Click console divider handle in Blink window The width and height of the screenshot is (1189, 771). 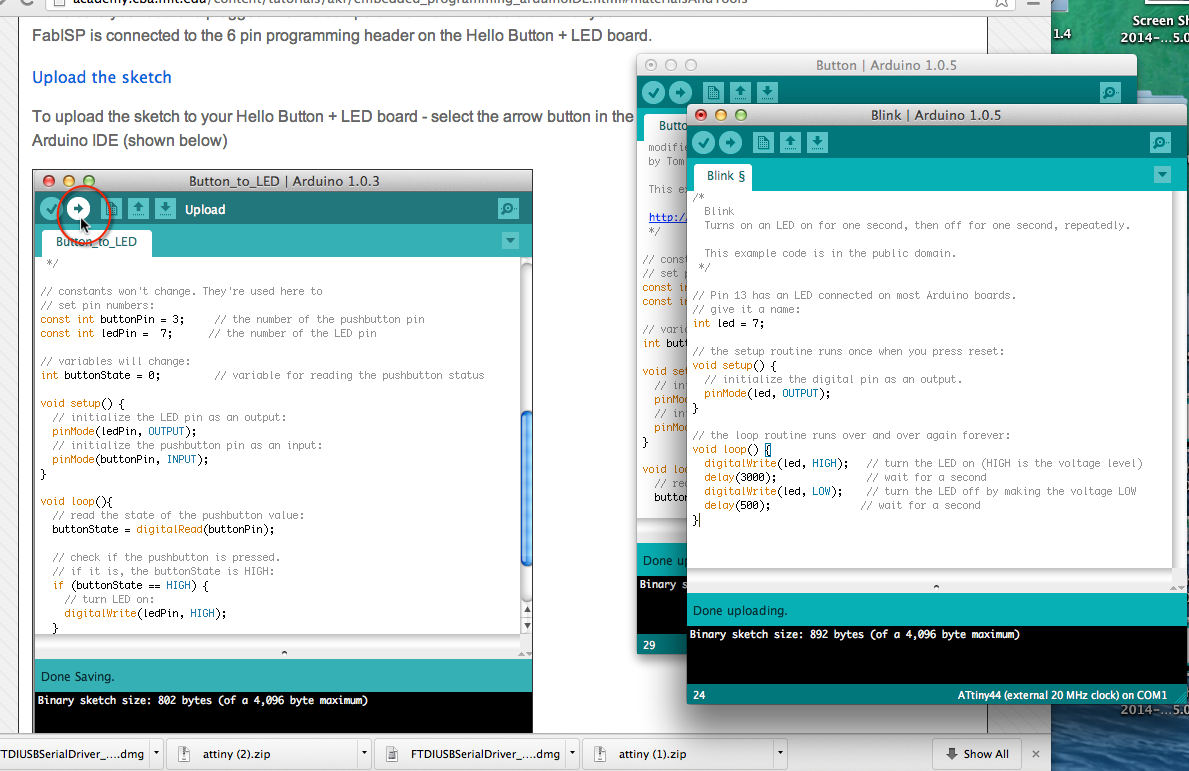pyautogui.click(x=936, y=586)
